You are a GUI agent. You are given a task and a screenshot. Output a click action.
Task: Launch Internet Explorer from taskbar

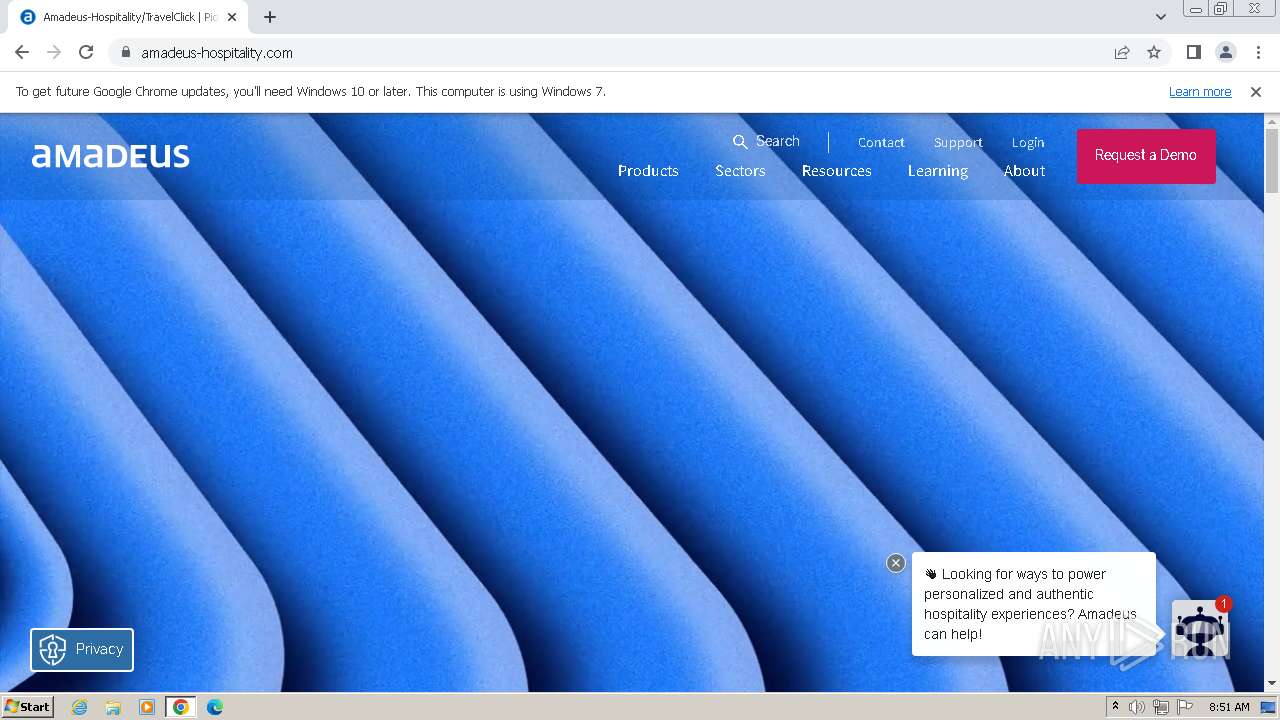coord(80,707)
